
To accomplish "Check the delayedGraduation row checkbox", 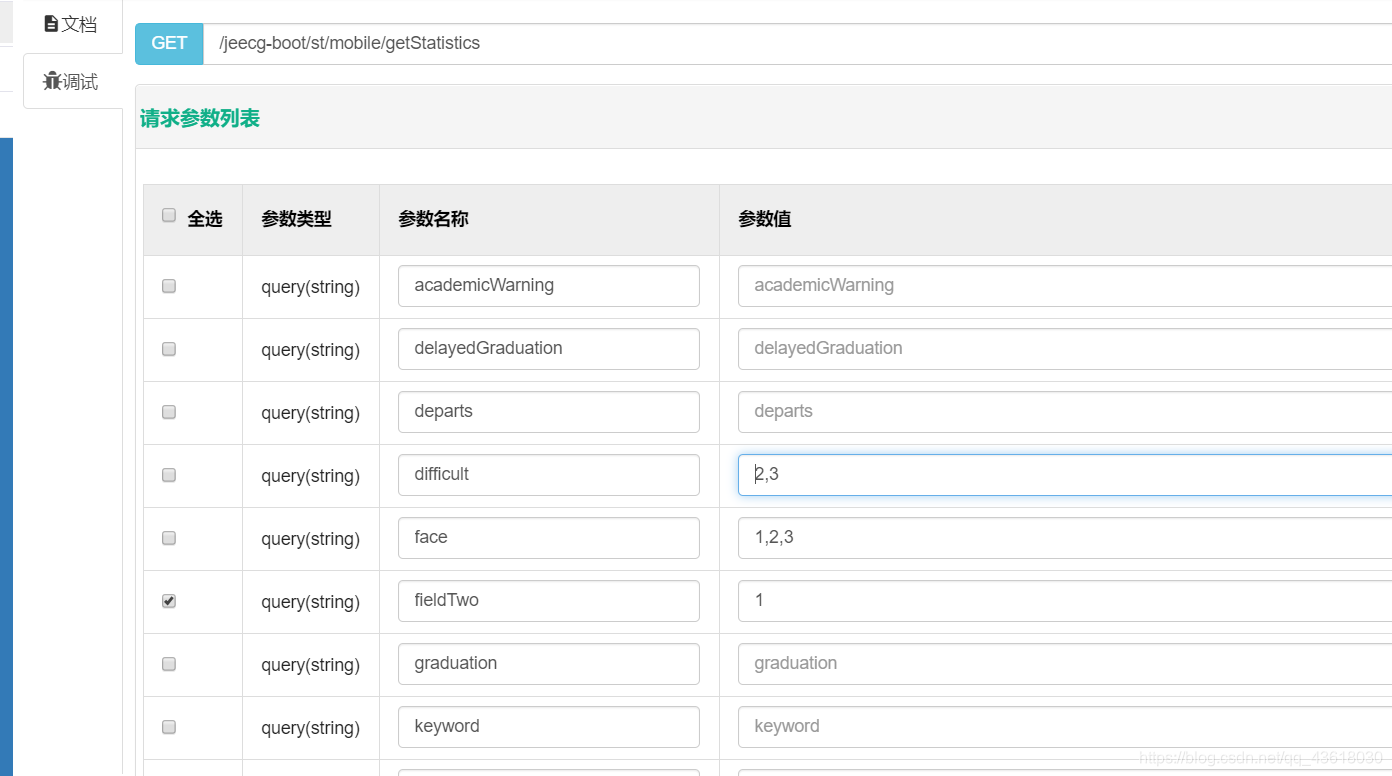I will [169, 349].
